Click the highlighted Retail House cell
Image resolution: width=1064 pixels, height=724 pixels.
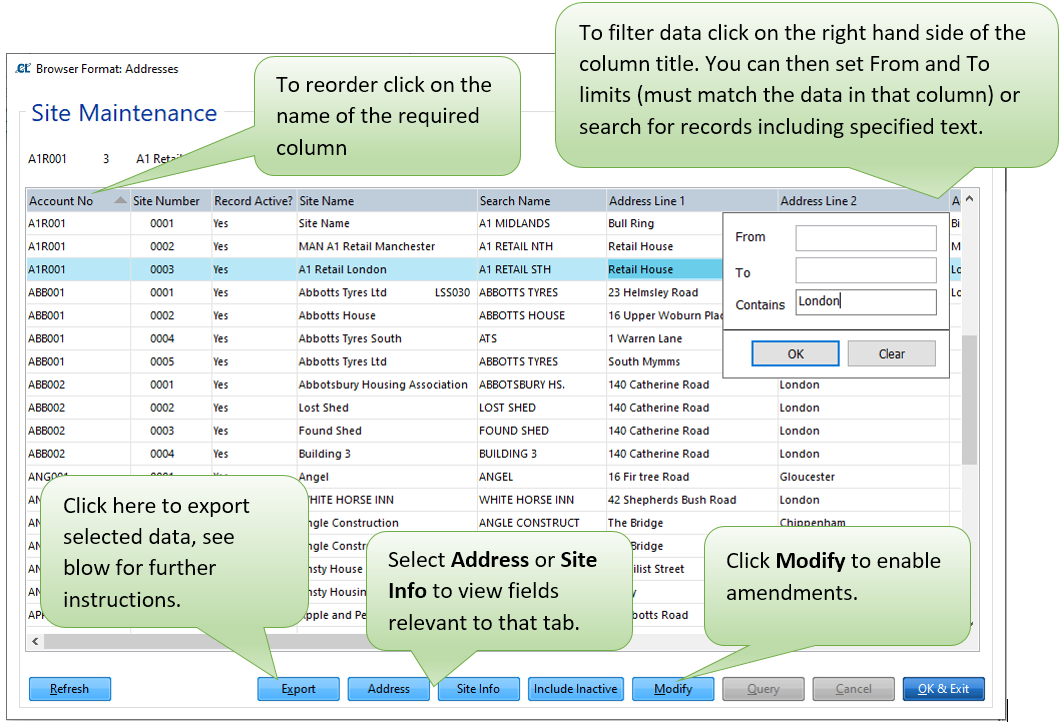[664, 269]
